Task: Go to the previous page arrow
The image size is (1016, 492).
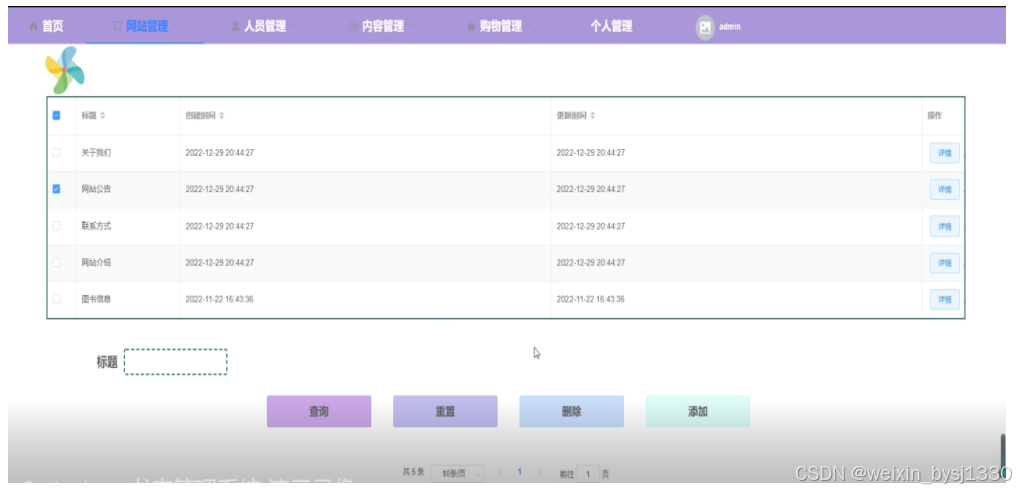Action: 499,473
